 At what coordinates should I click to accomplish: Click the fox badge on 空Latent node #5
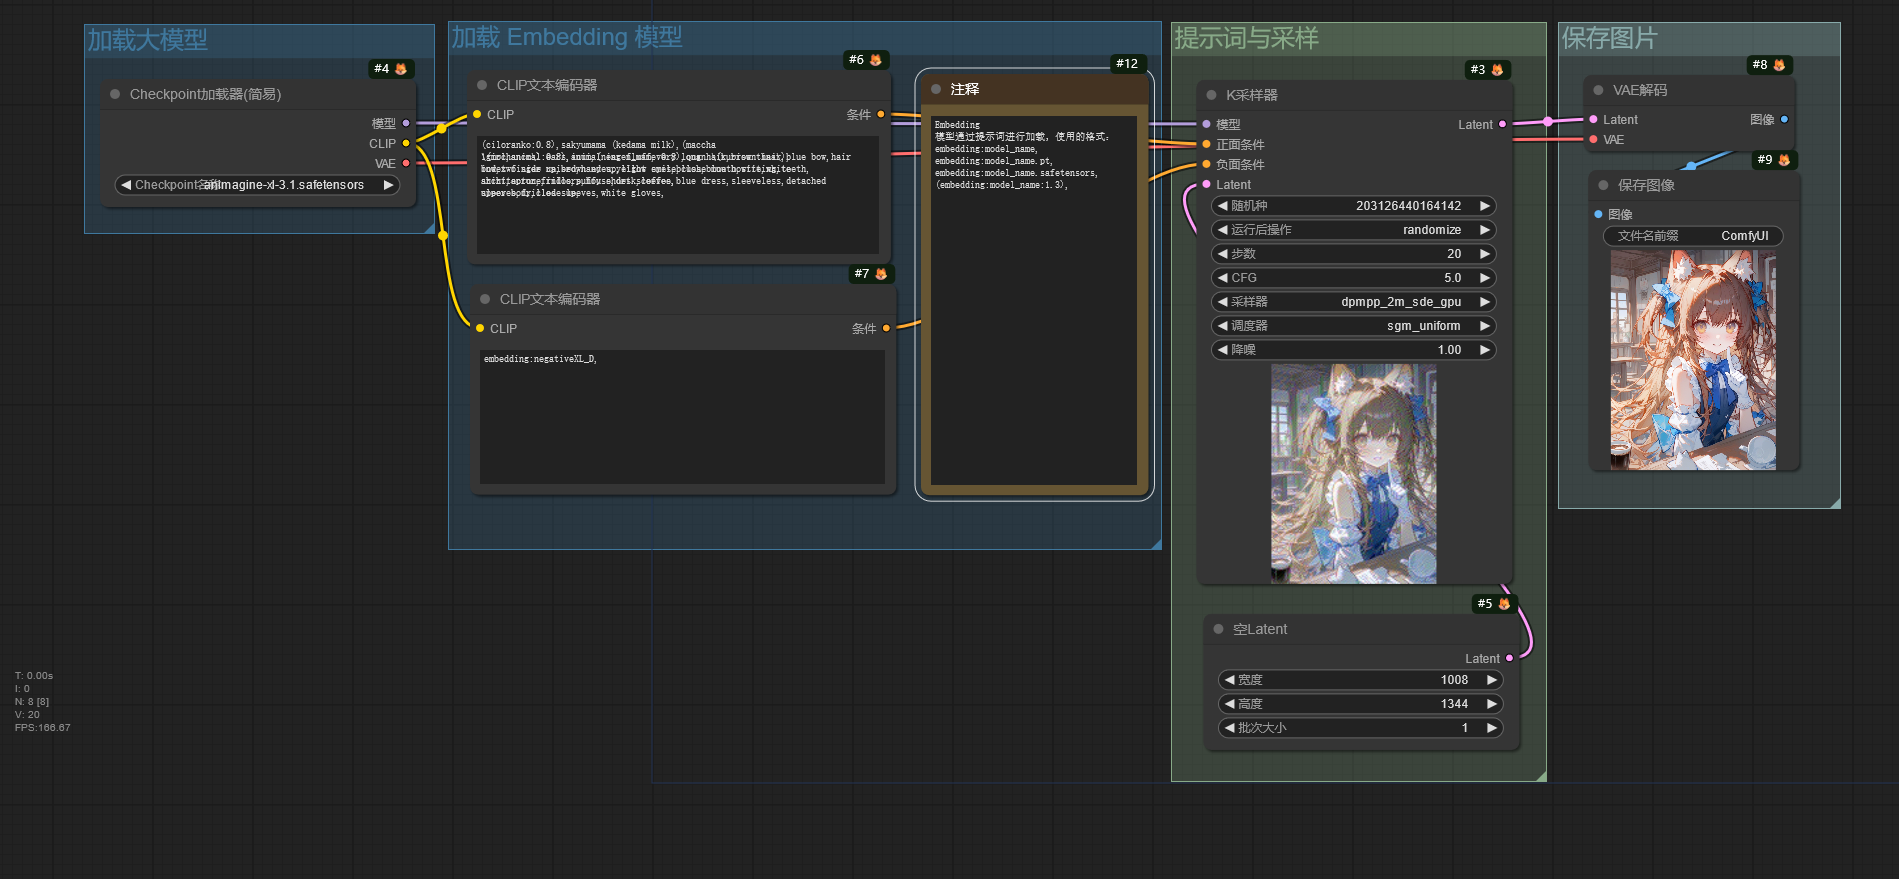click(x=1504, y=604)
